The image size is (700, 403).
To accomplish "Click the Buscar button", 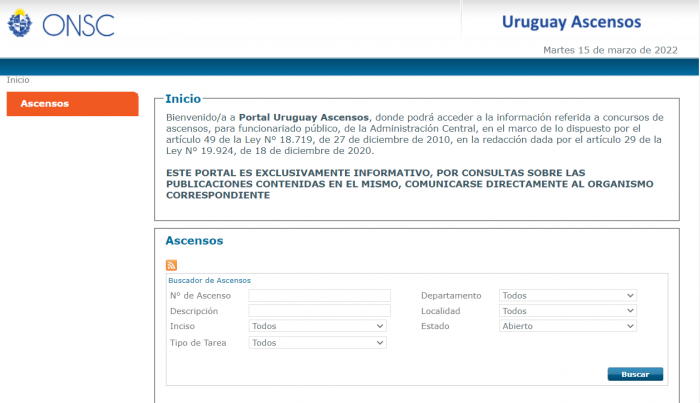I will click(x=635, y=374).
